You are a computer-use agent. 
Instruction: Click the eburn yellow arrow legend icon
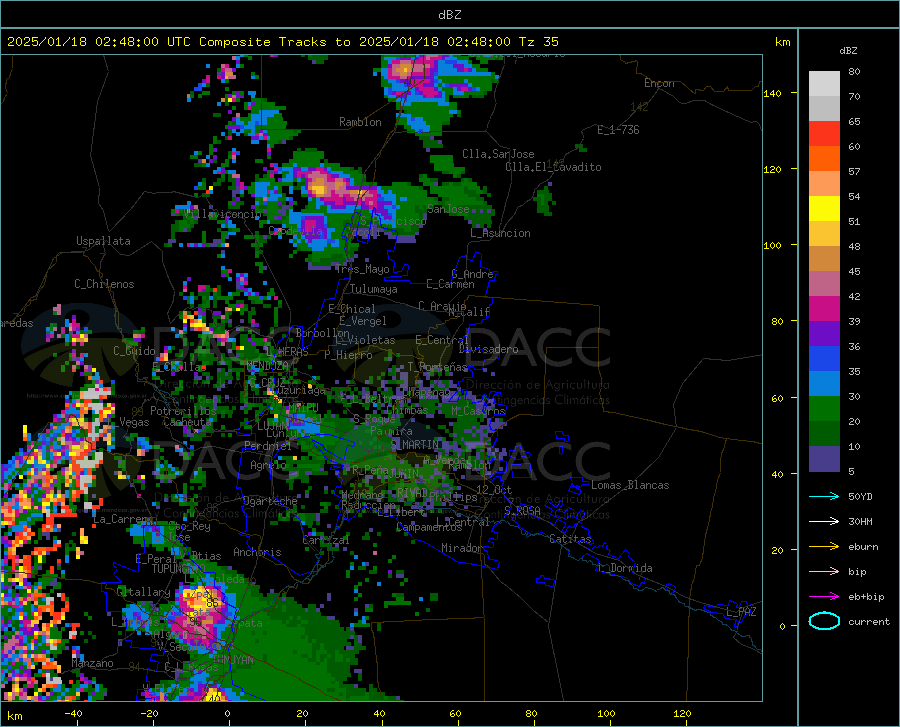[x=824, y=546]
